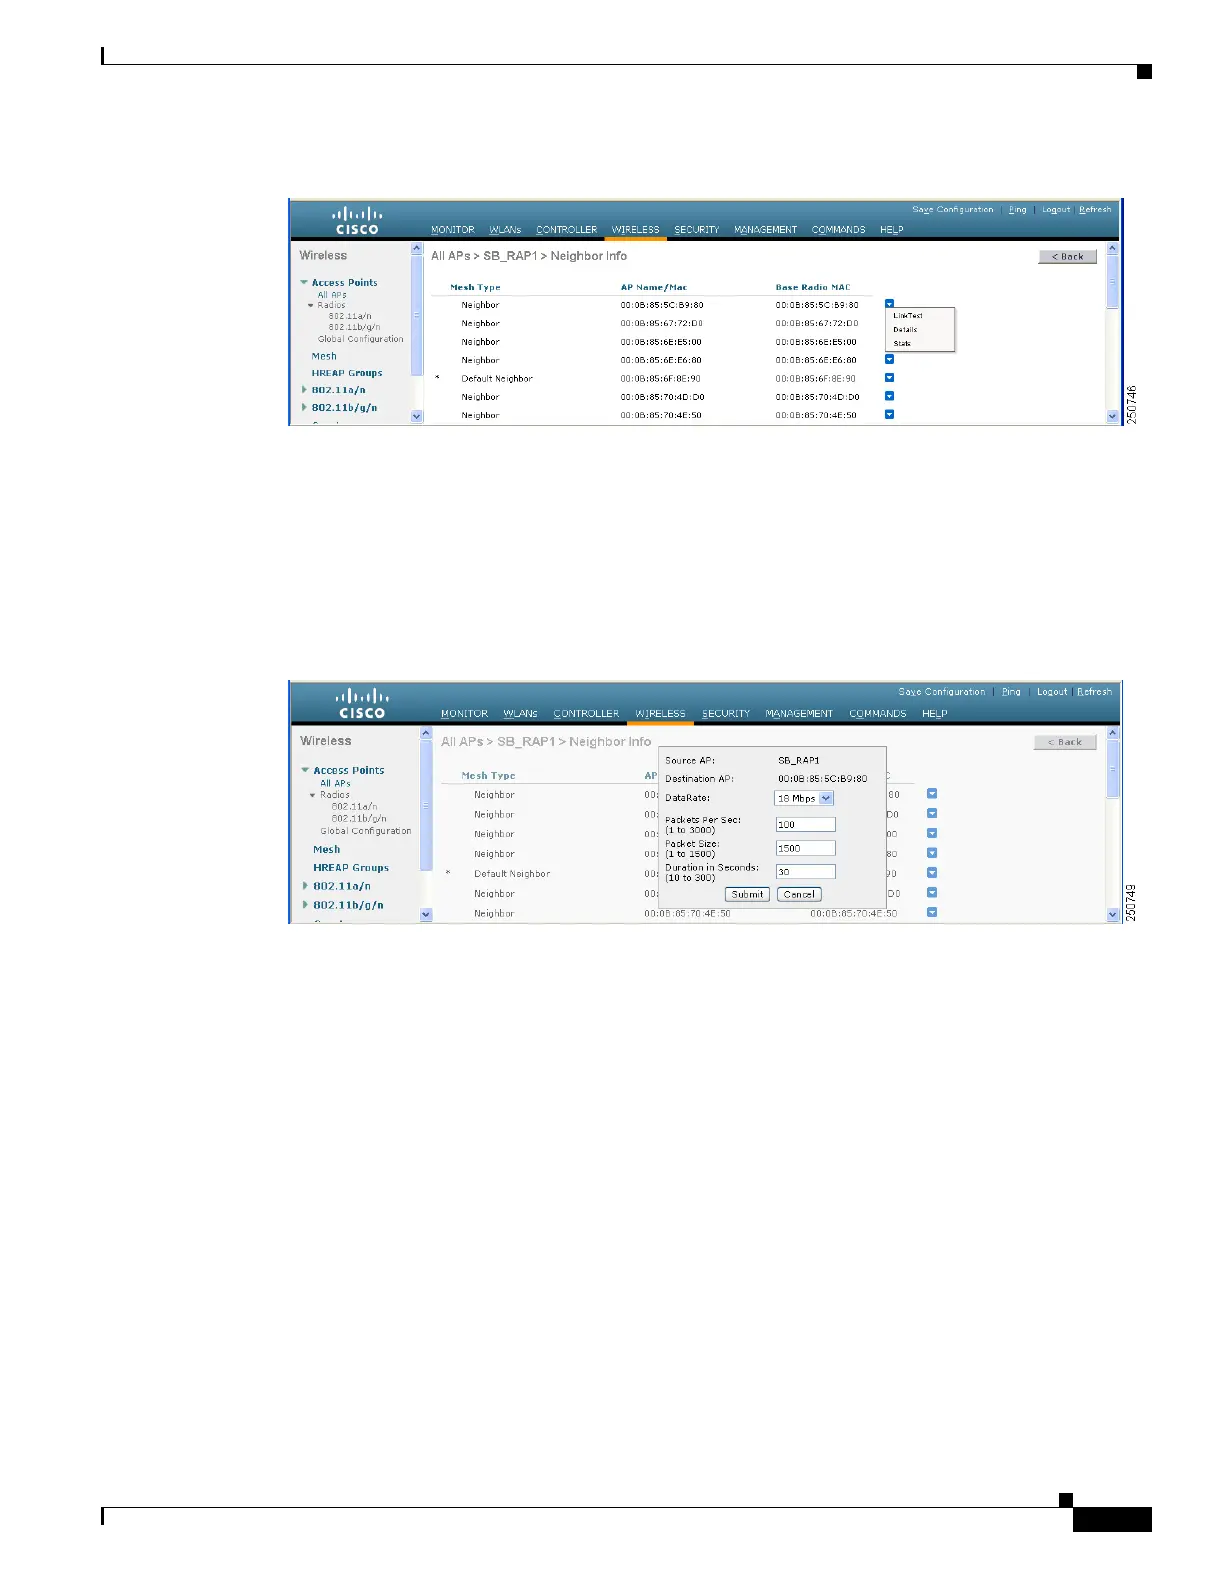Open HELP tab in the link-test dialog screenshot
Image resolution: width=1224 pixels, height=1584 pixels.
(x=935, y=714)
